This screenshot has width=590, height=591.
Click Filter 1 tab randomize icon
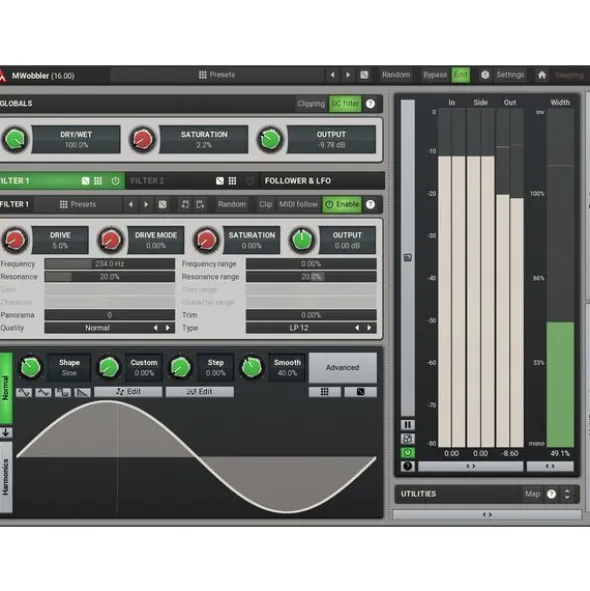(86, 181)
